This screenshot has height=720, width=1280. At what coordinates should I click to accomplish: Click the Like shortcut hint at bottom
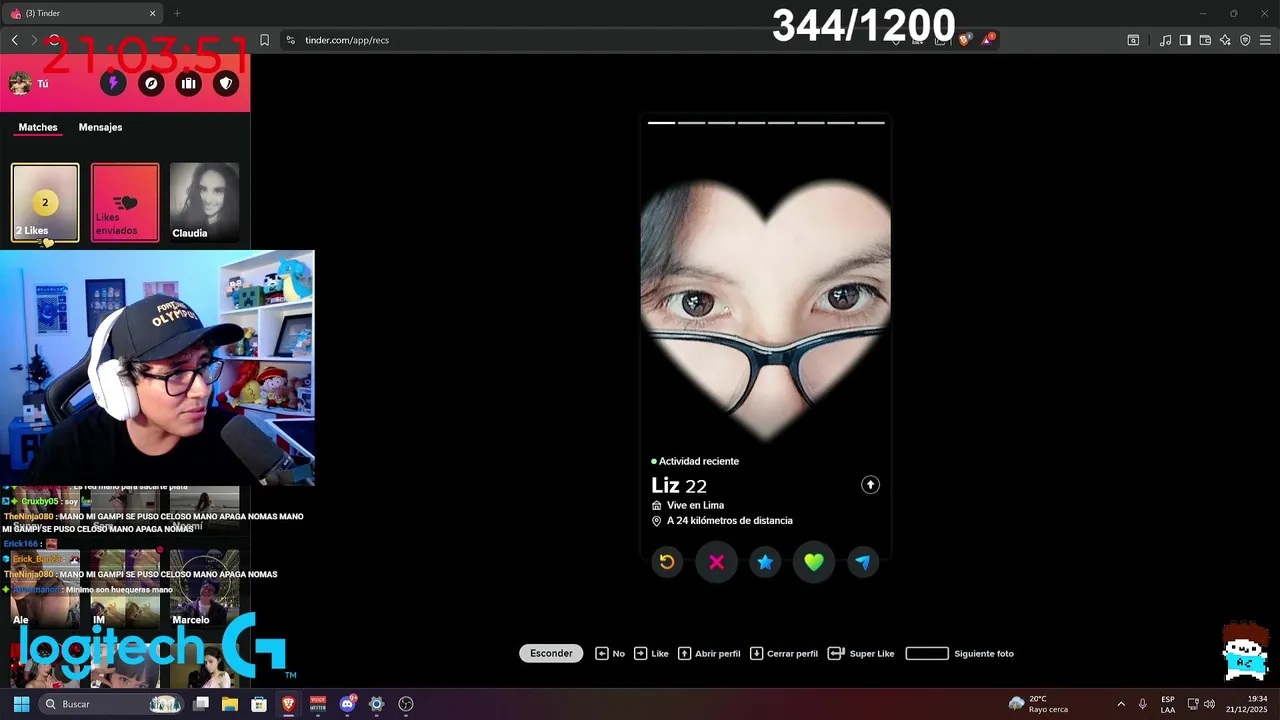click(x=651, y=653)
